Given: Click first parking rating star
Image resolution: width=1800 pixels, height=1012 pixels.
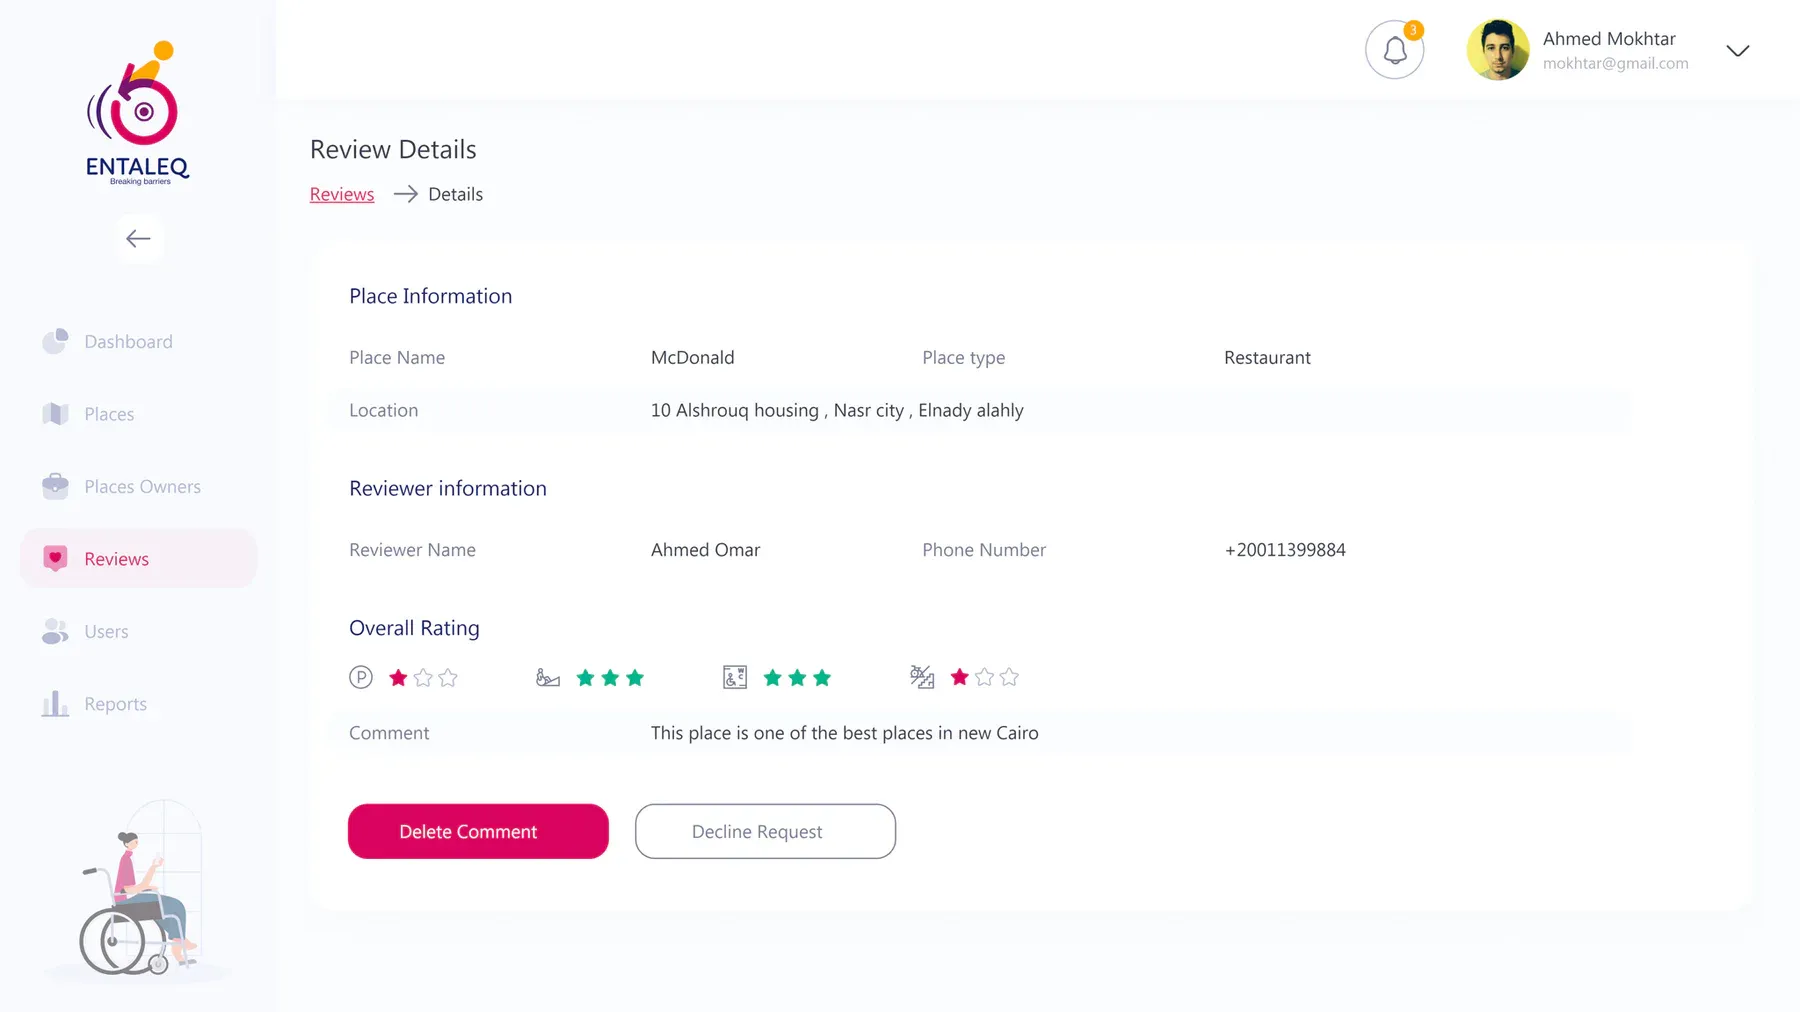Looking at the screenshot, I should click(x=398, y=677).
